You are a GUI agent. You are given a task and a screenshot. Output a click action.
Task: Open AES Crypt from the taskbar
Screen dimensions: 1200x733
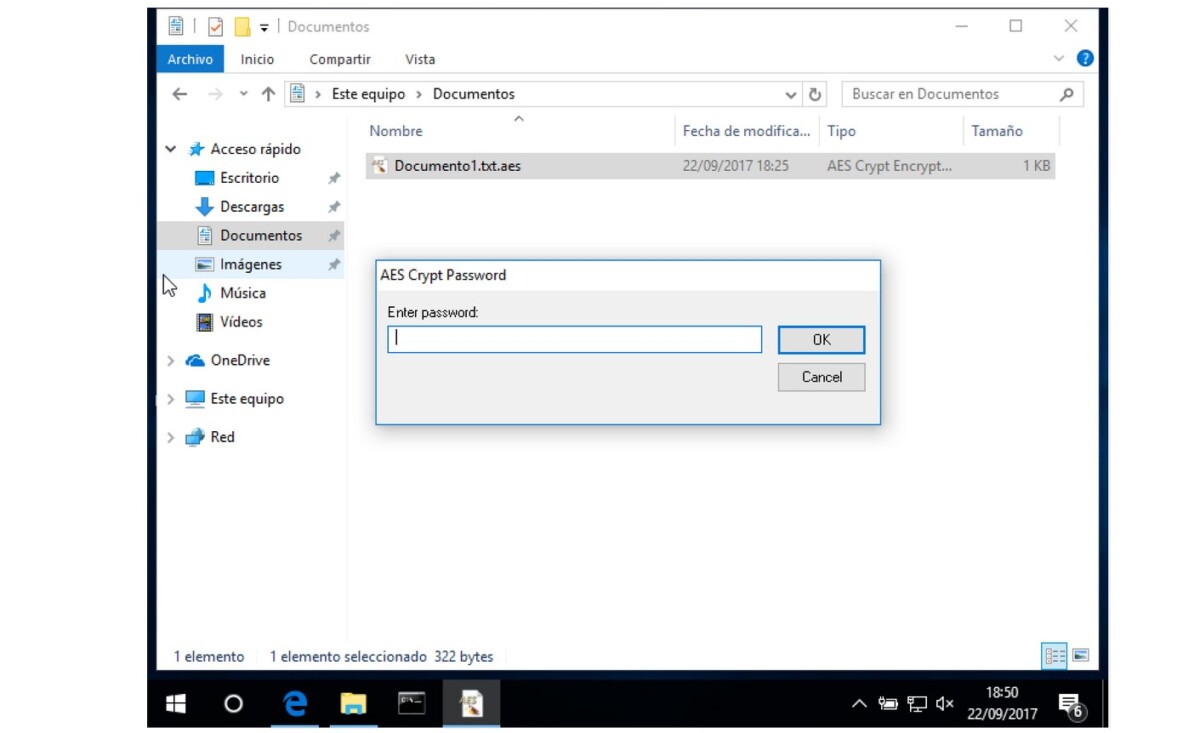click(470, 703)
